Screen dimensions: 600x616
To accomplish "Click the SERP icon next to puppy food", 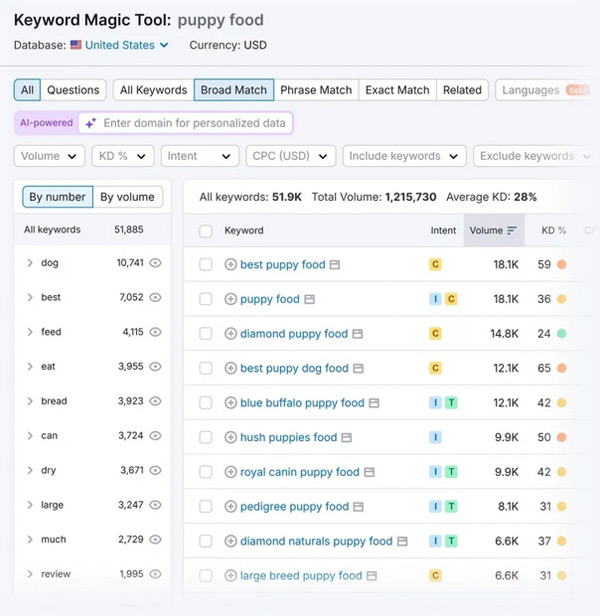I will coord(310,299).
